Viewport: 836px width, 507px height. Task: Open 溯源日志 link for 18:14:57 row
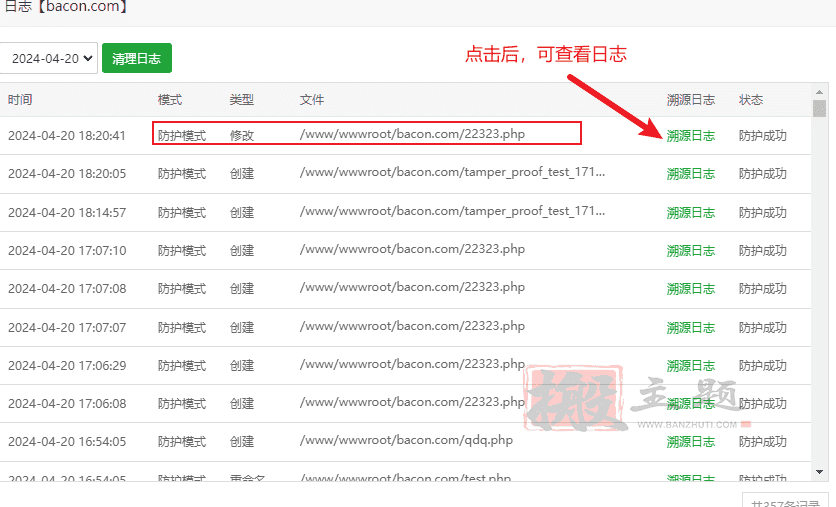coord(690,213)
